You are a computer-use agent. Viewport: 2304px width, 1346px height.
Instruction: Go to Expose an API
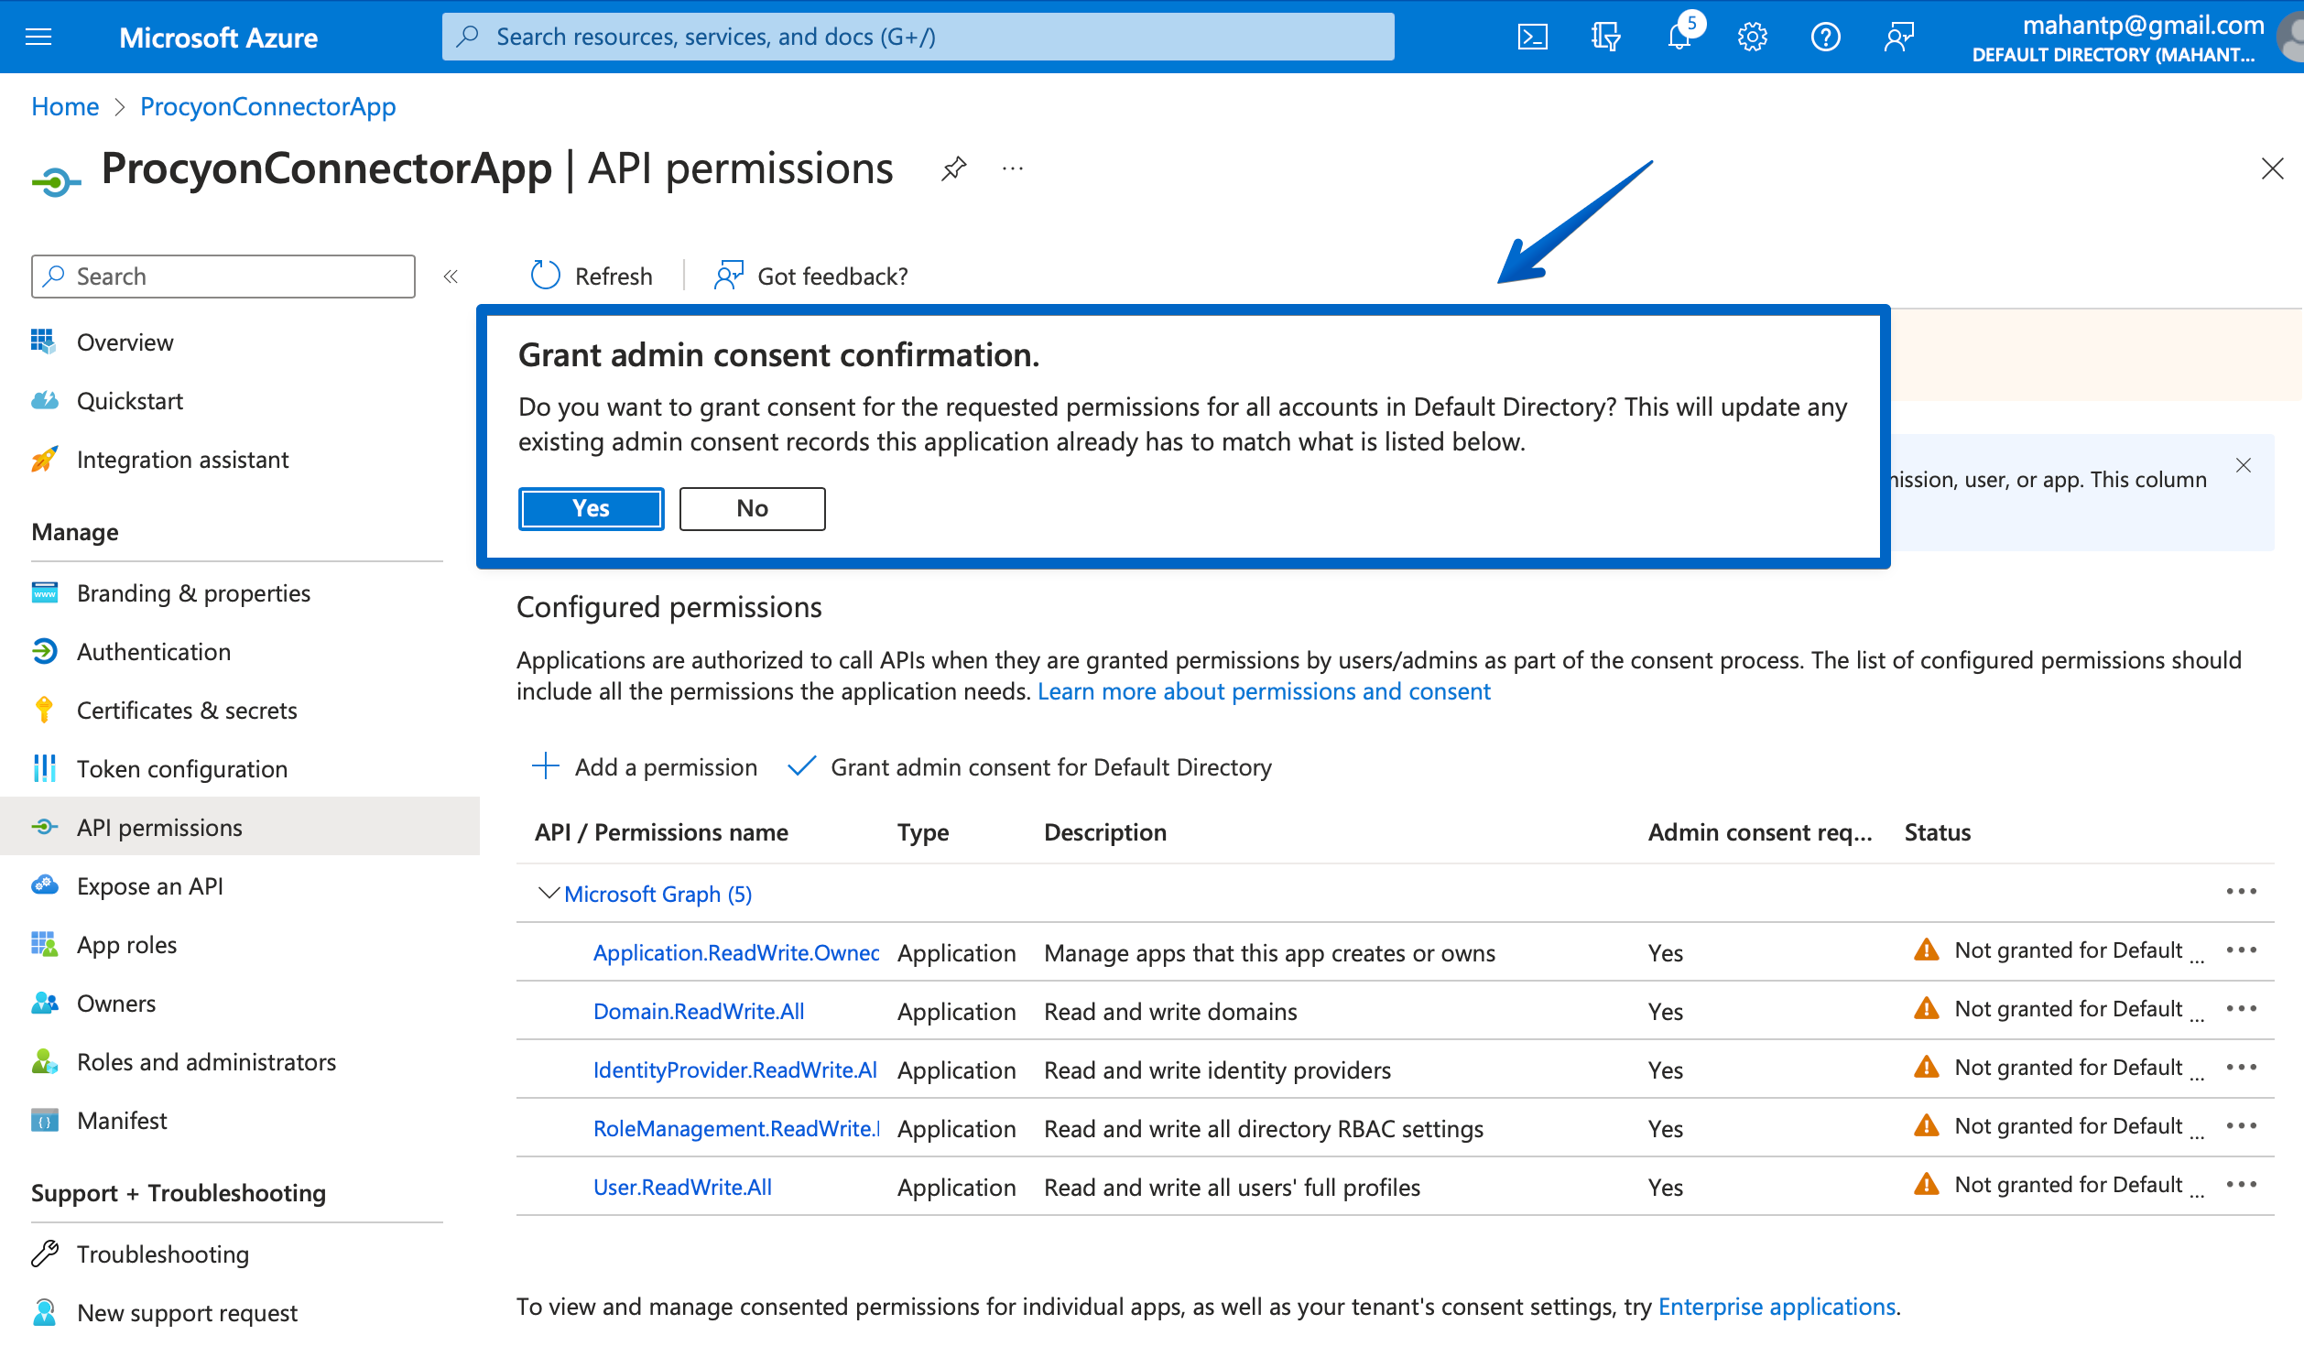150,886
